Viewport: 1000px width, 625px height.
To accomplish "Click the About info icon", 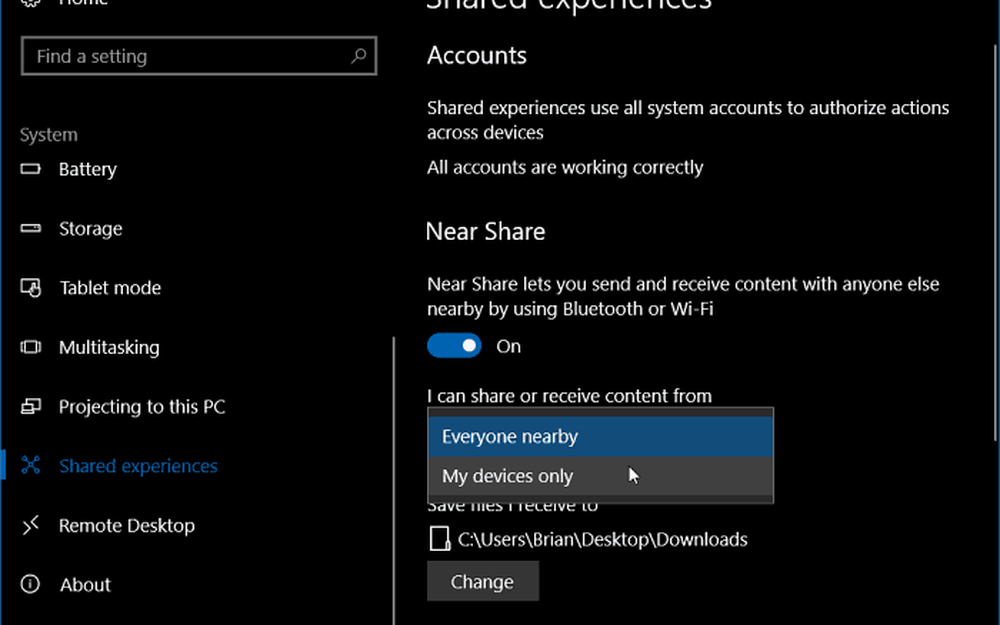I will point(30,585).
